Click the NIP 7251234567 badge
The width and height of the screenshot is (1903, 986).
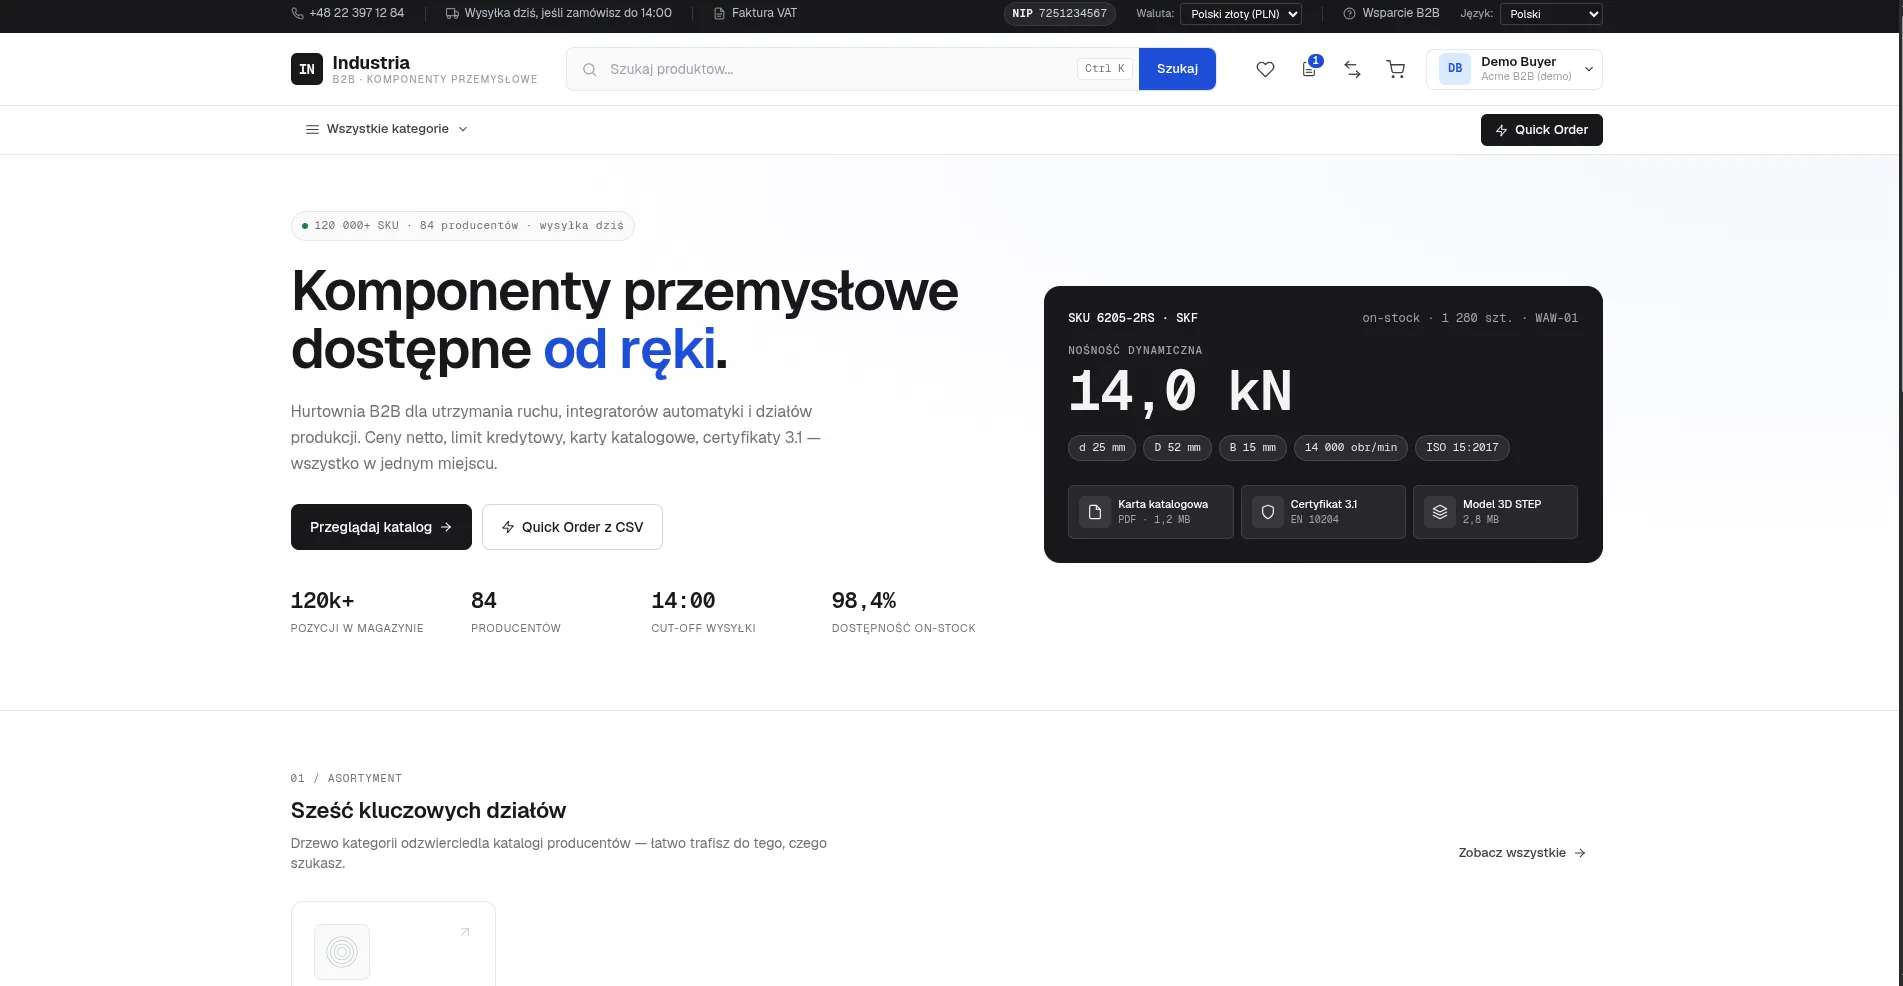(x=1059, y=13)
